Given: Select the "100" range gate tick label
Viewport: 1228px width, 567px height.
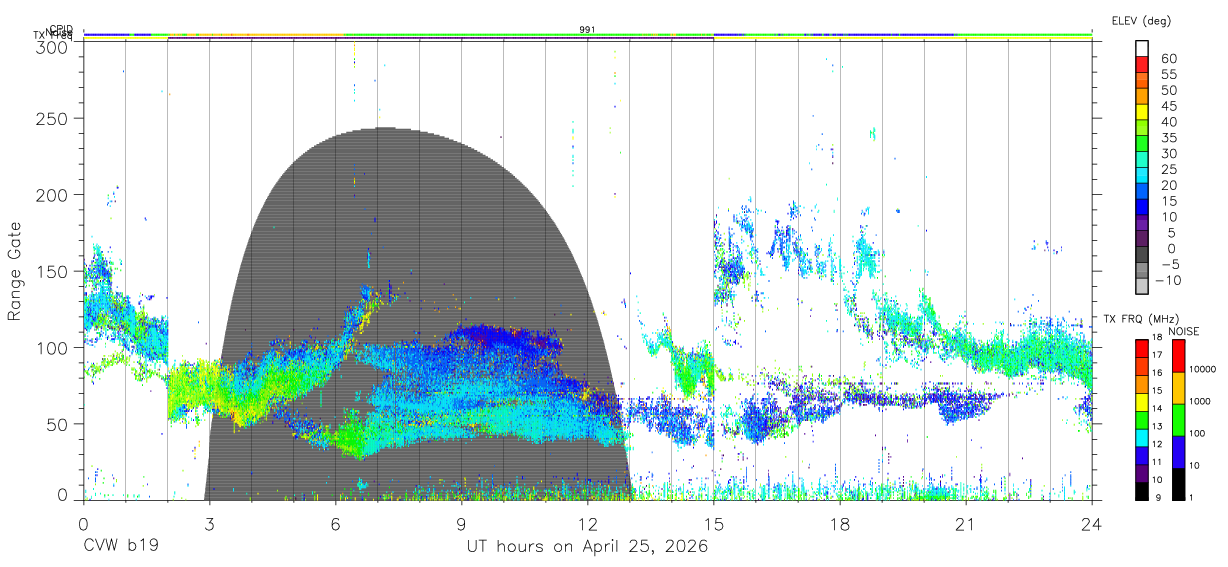Looking at the screenshot, I should point(51,347).
